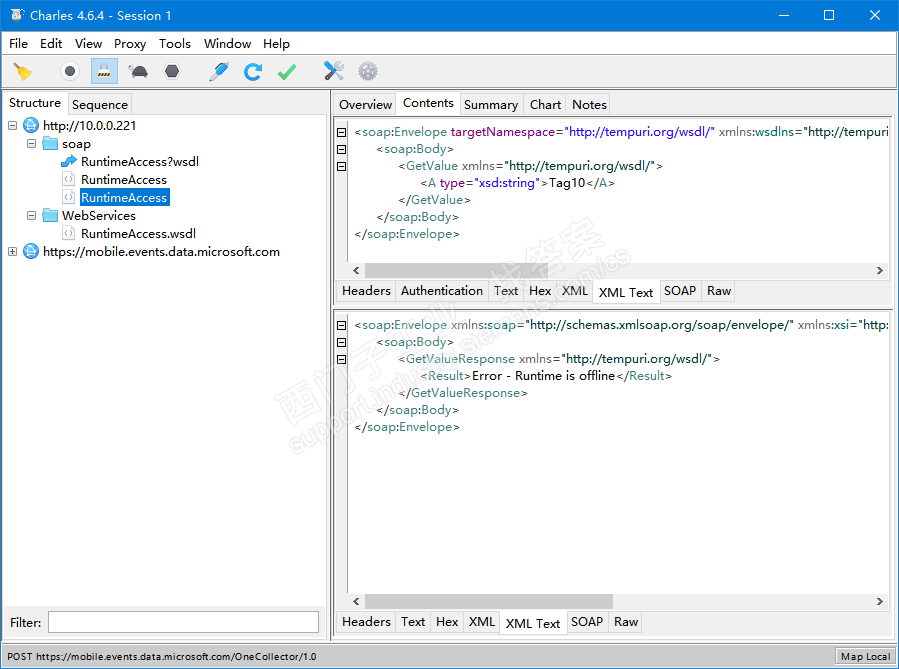Open the Proxy menu
This screenshot has height=669, width=899.
click(130, 43)
